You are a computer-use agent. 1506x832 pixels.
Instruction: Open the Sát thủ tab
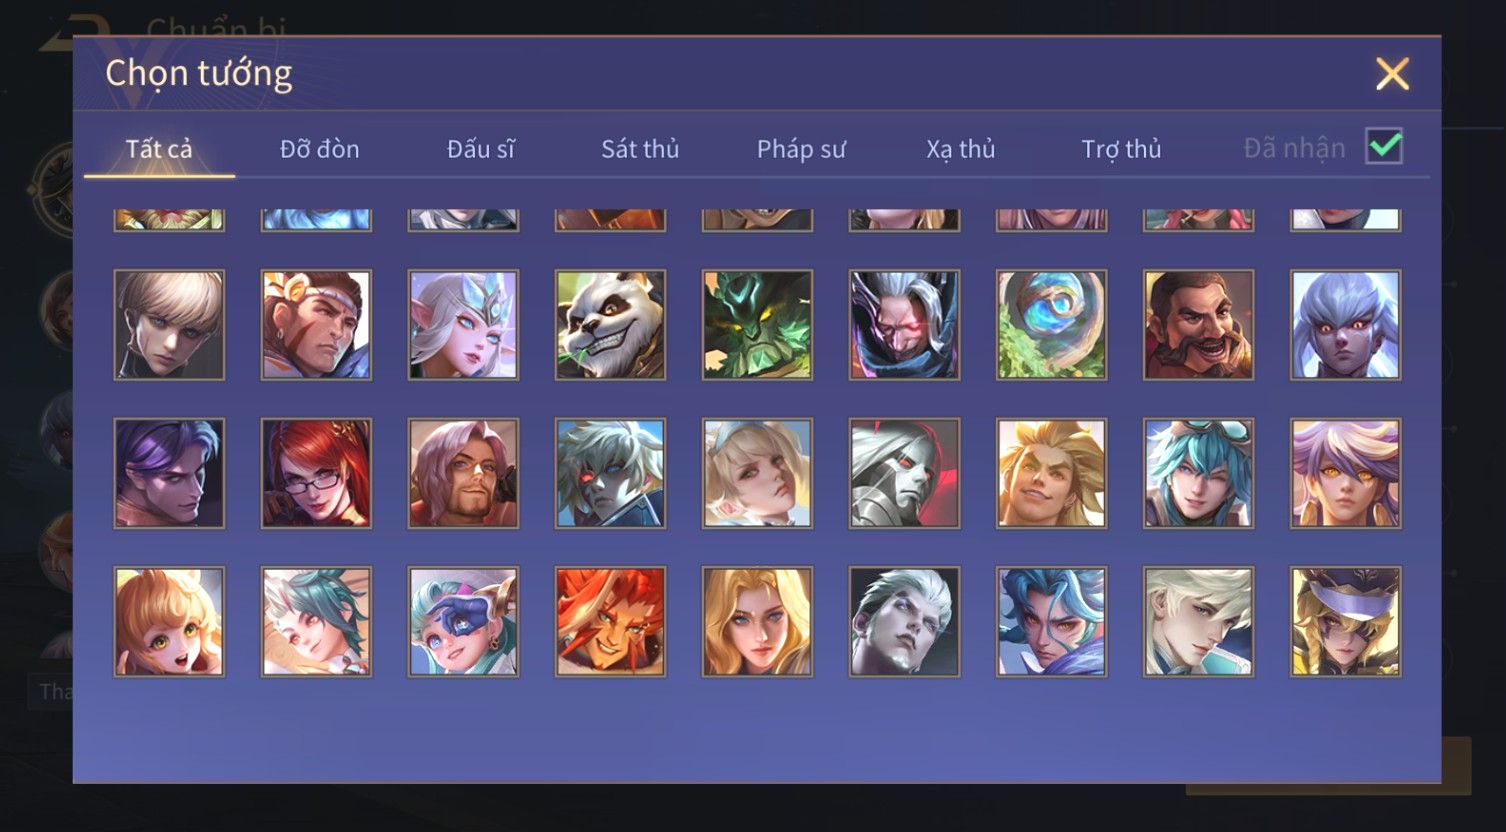click(640, 149)
